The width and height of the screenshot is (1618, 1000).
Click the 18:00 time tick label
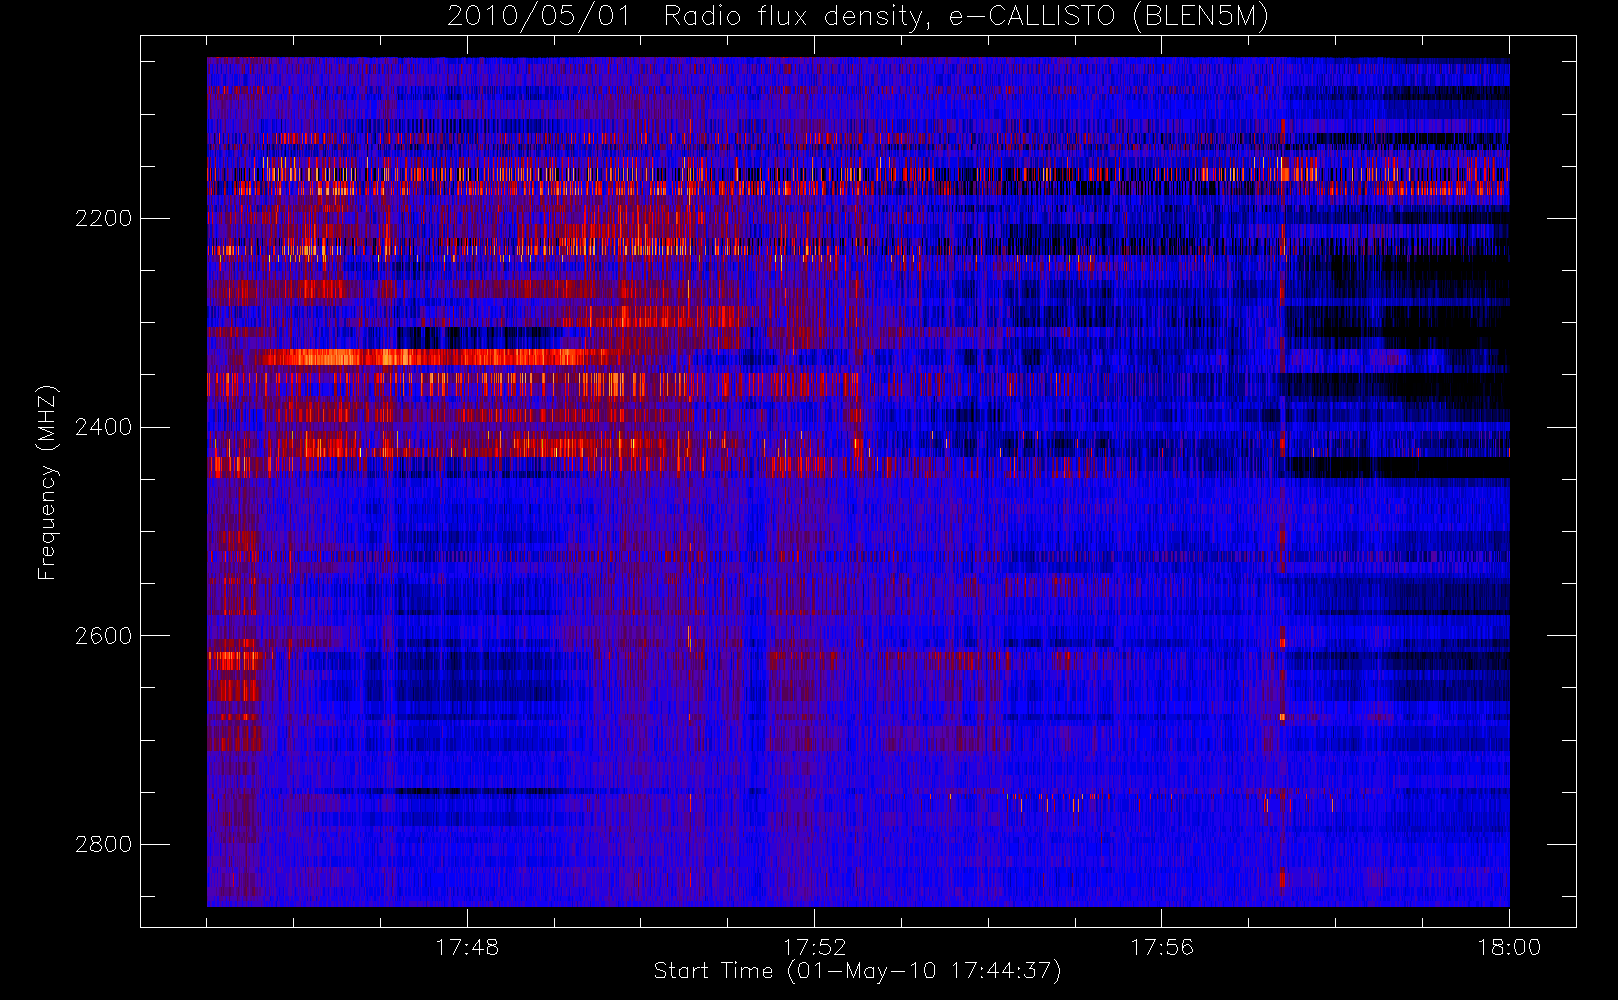coord(1509,947)
